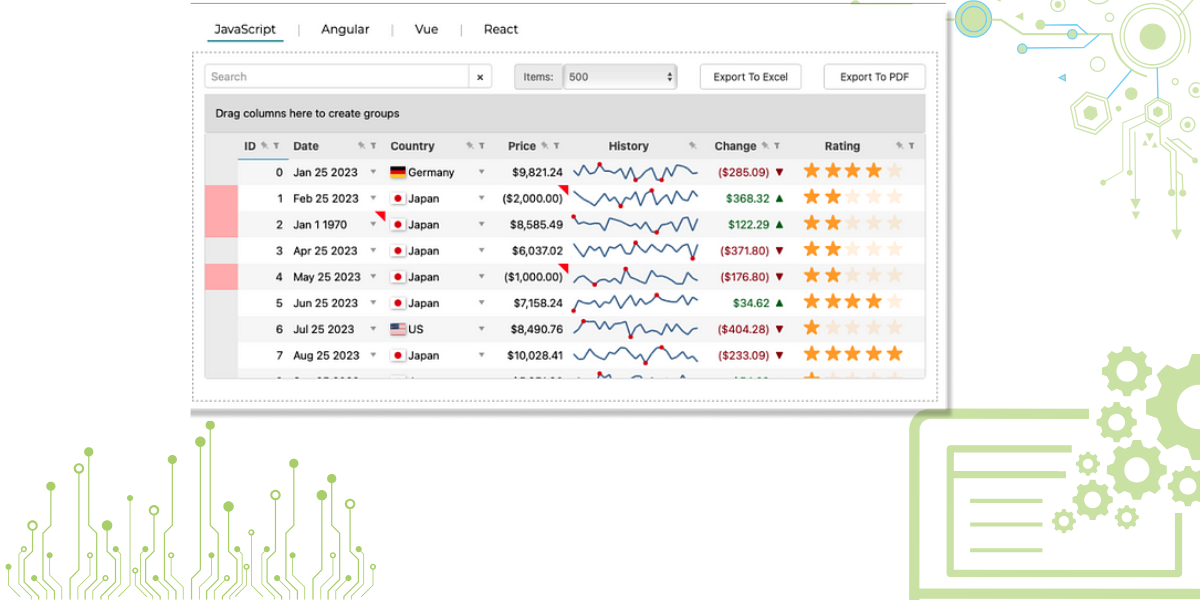
Task: Select the React tab
Action: [x=501, y=29]
